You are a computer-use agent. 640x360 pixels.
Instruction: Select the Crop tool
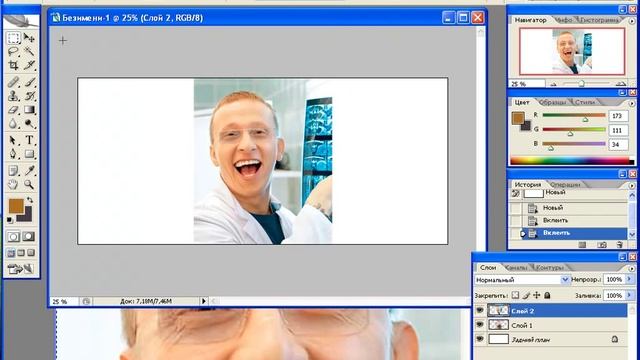click(13, 65)
